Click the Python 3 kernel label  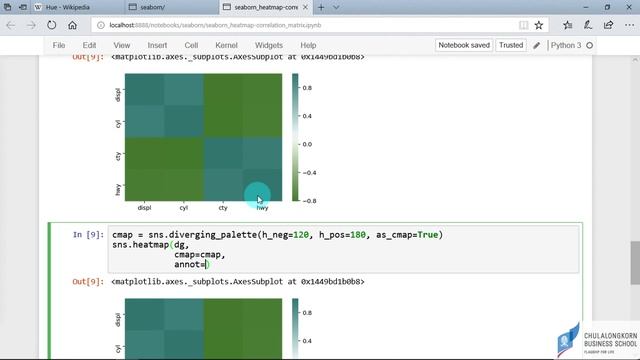pos(566,45)
